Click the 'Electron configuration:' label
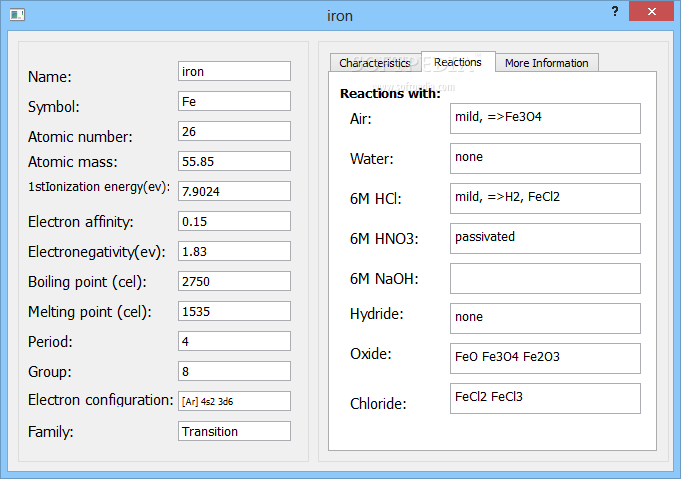The height and width of the screenshot is (479, 681). 101,400
